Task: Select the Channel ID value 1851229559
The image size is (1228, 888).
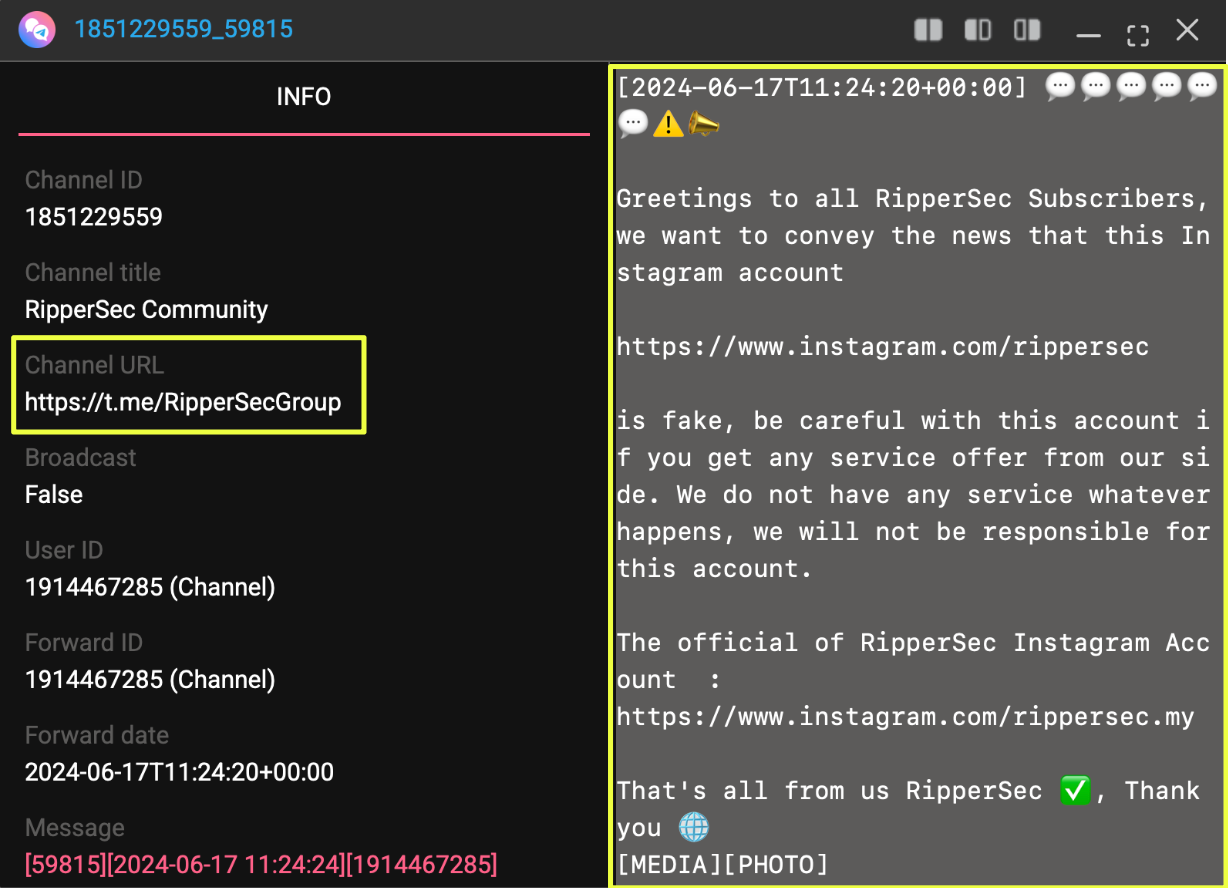Action: point(94,217)
